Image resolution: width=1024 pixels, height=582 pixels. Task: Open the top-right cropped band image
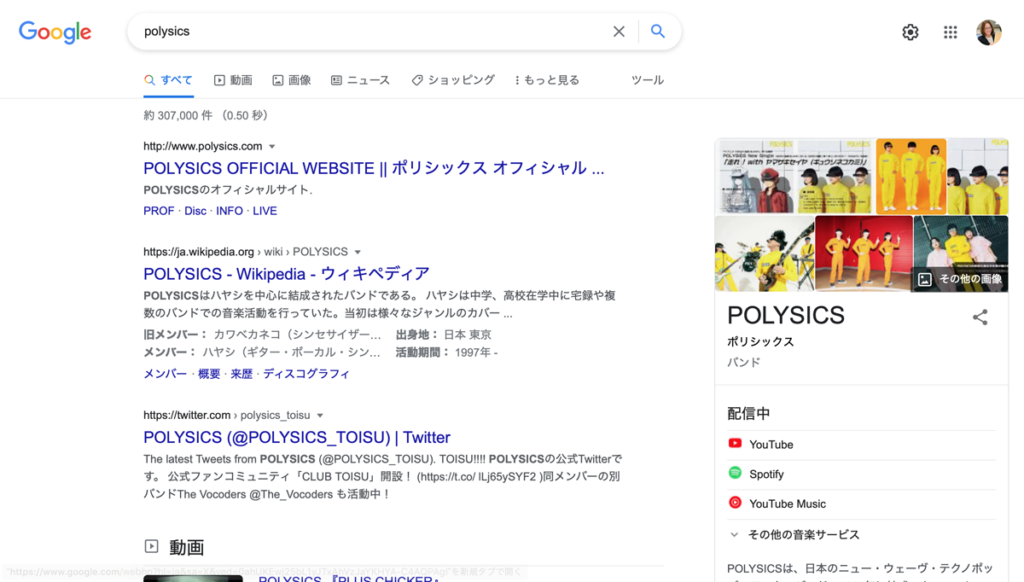coord(978,176)
